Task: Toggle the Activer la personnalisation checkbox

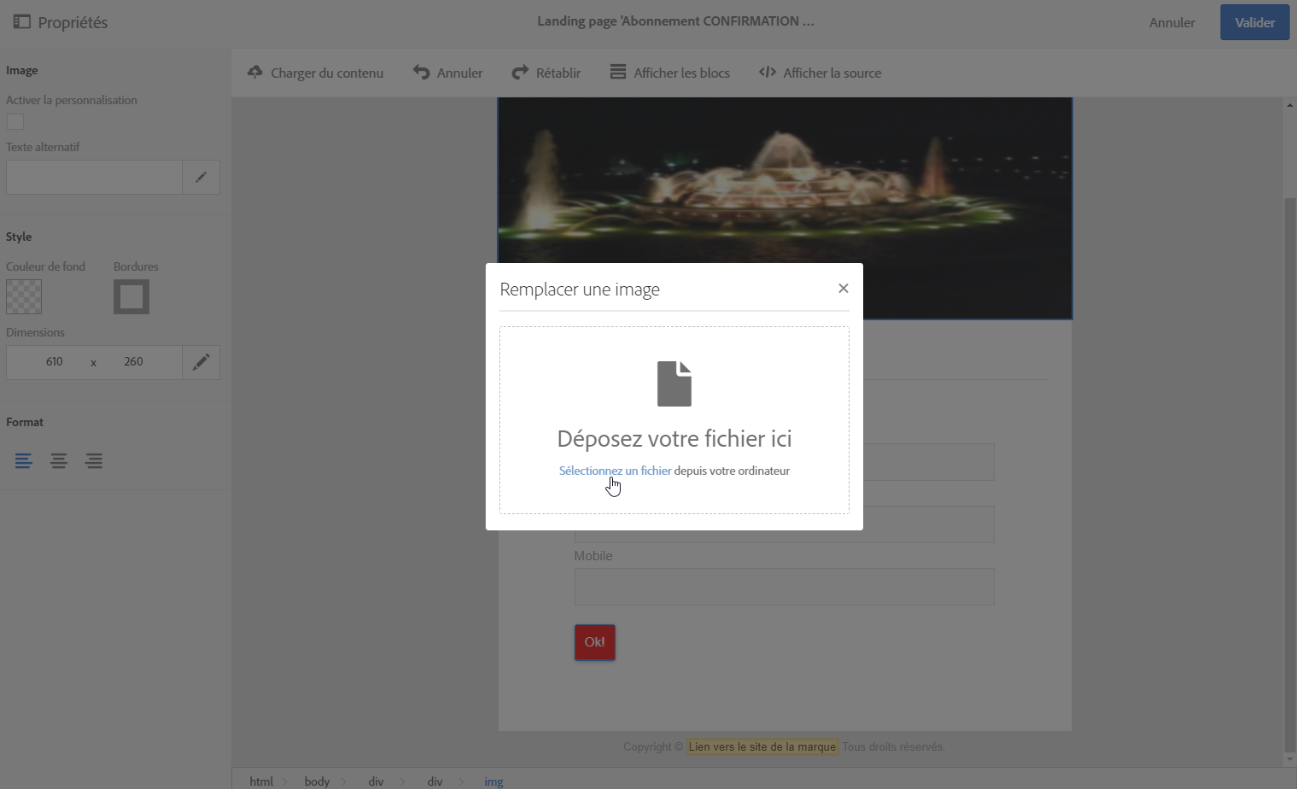Action: [15, 121]
